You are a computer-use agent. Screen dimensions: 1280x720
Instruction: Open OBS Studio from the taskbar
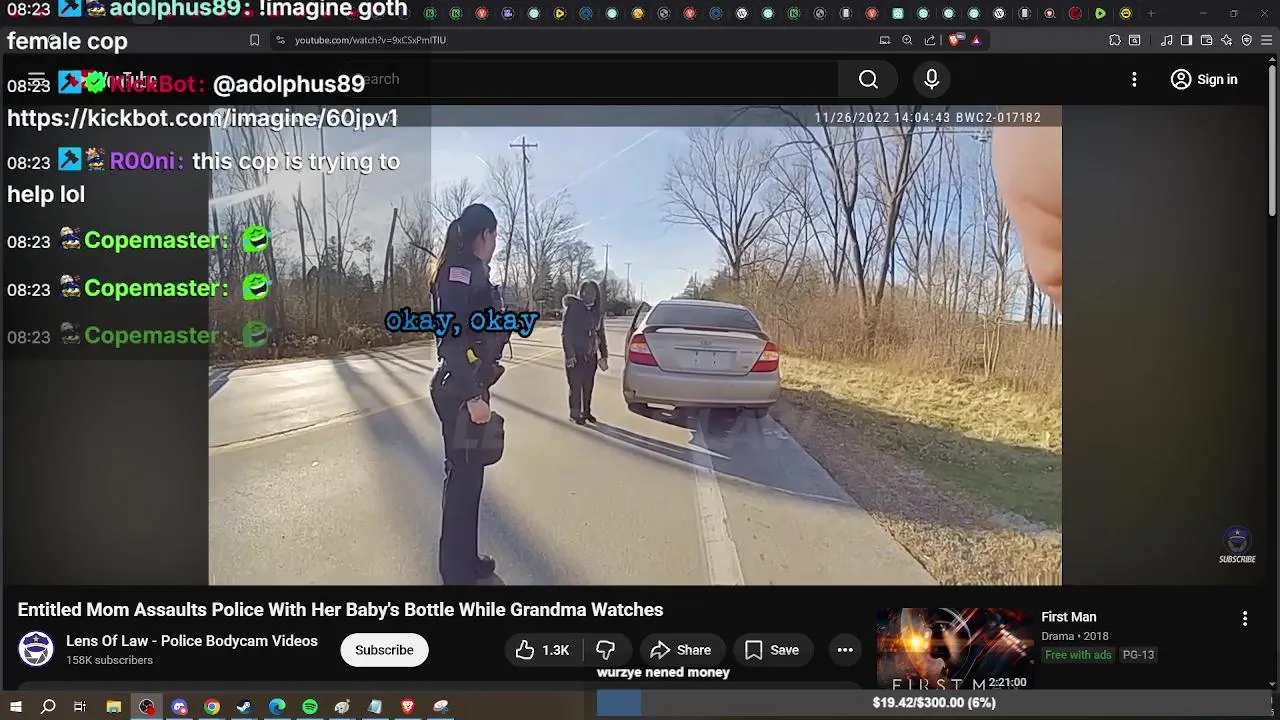click(x=147, y=707)
